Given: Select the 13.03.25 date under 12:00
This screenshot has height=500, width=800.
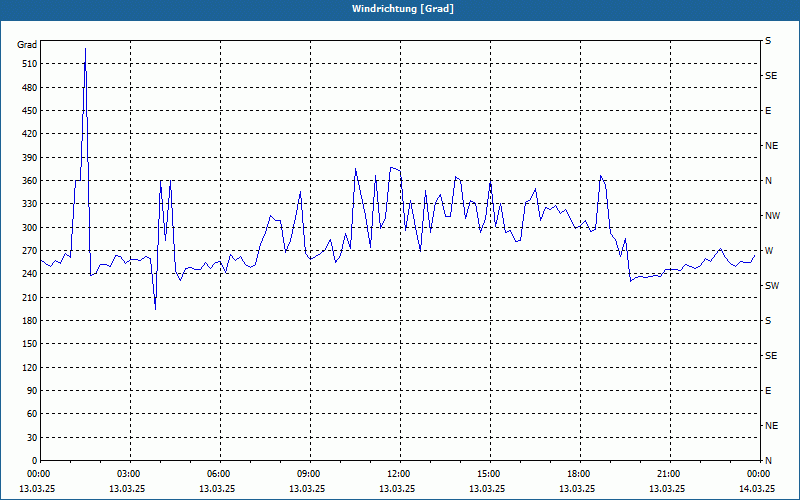Looking at the screenshot, I should click(x=397, y=489).
